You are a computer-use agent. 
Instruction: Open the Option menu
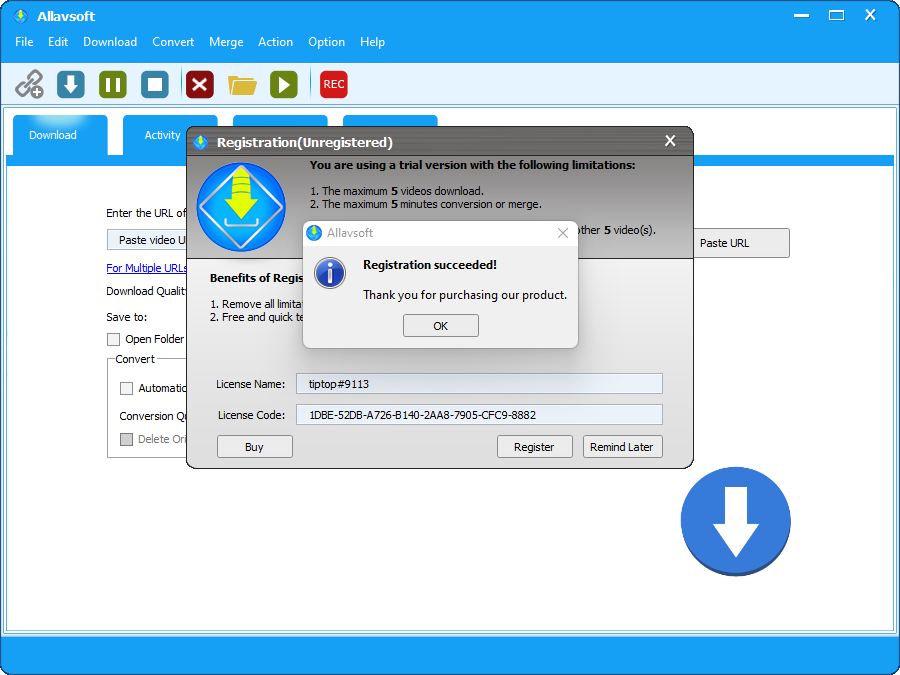coord(326,42)
